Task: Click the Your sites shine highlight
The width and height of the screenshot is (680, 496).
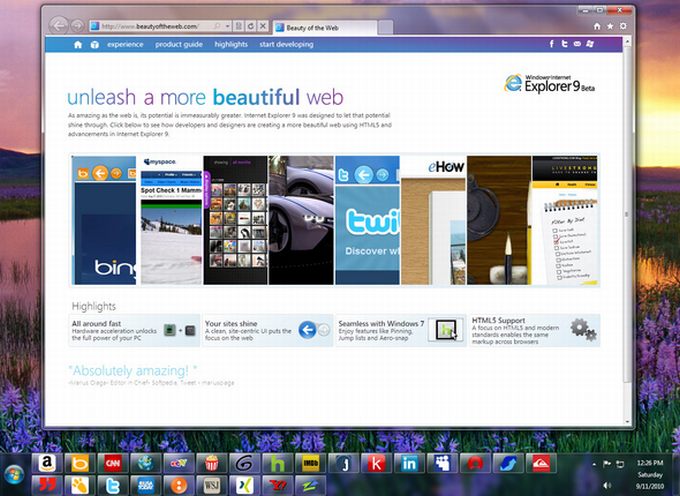Action: (268, 330)
